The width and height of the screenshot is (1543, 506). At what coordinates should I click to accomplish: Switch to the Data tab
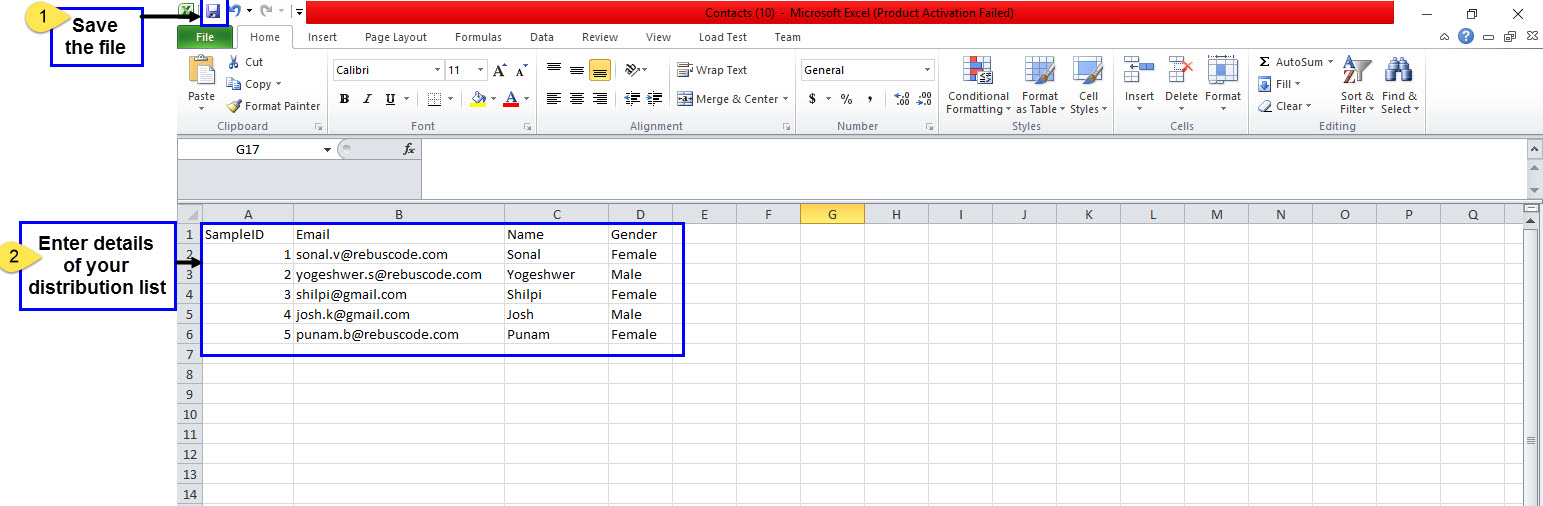542,37
